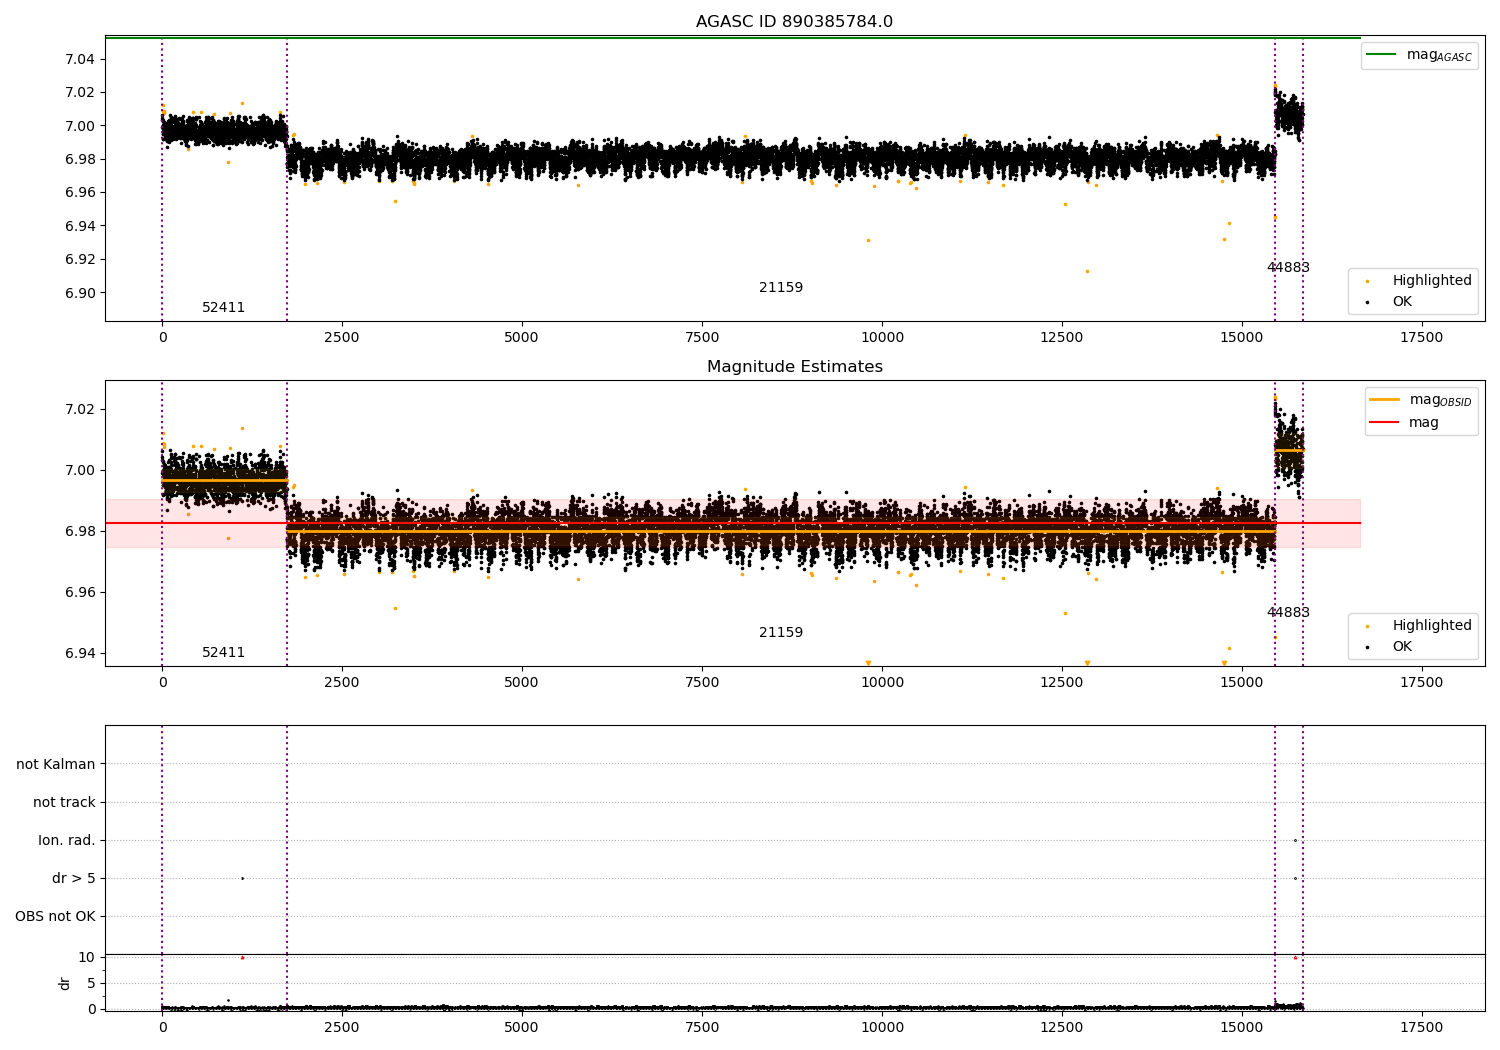Click 44883 label in Magnitude Estimates plot
Viewport: 1500px width, 1050px height.
[1288, 613]
